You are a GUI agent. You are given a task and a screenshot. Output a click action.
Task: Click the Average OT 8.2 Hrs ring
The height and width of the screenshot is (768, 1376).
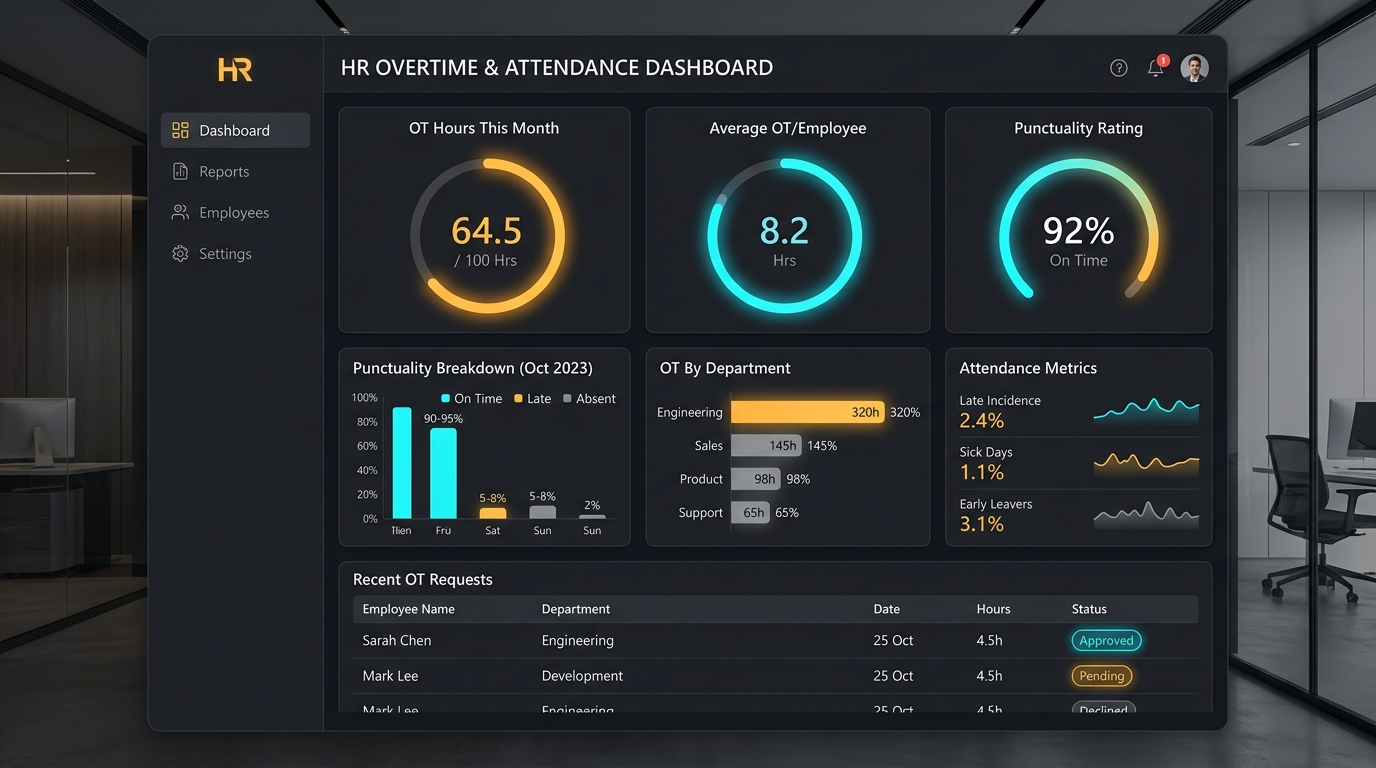[x=784, y=236]
